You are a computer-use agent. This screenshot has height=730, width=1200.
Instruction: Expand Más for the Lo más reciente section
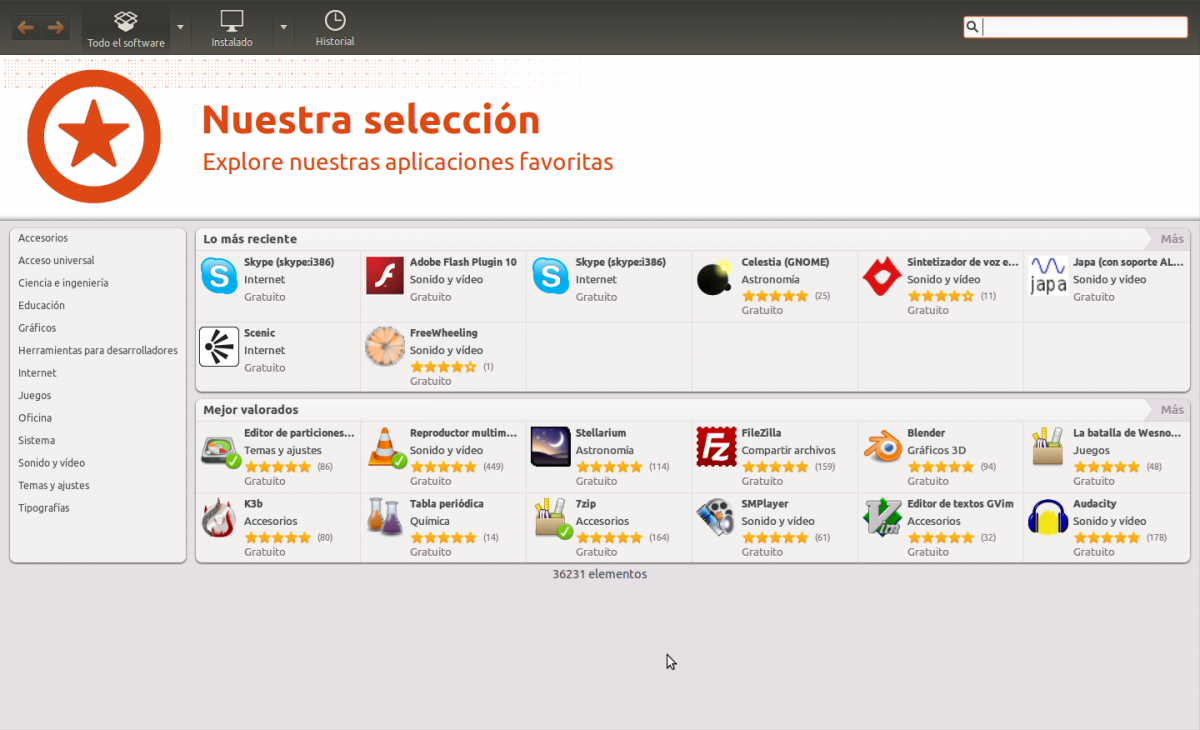pyautogui.click(x=1170, y=239)
